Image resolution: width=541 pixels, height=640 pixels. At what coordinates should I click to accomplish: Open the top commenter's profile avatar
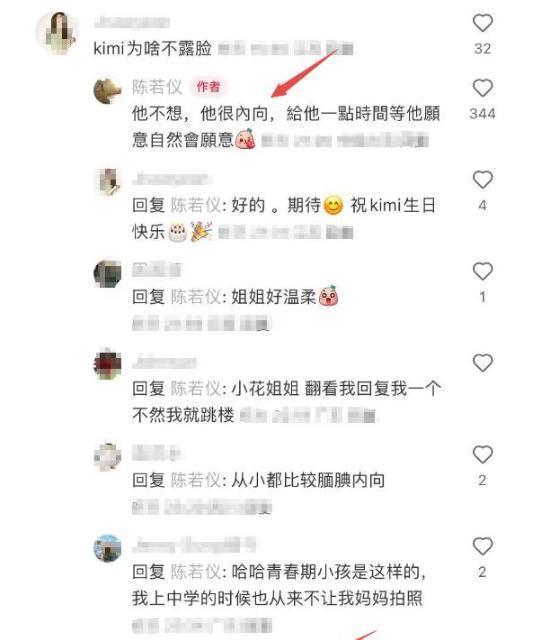[x=57, y=33]
